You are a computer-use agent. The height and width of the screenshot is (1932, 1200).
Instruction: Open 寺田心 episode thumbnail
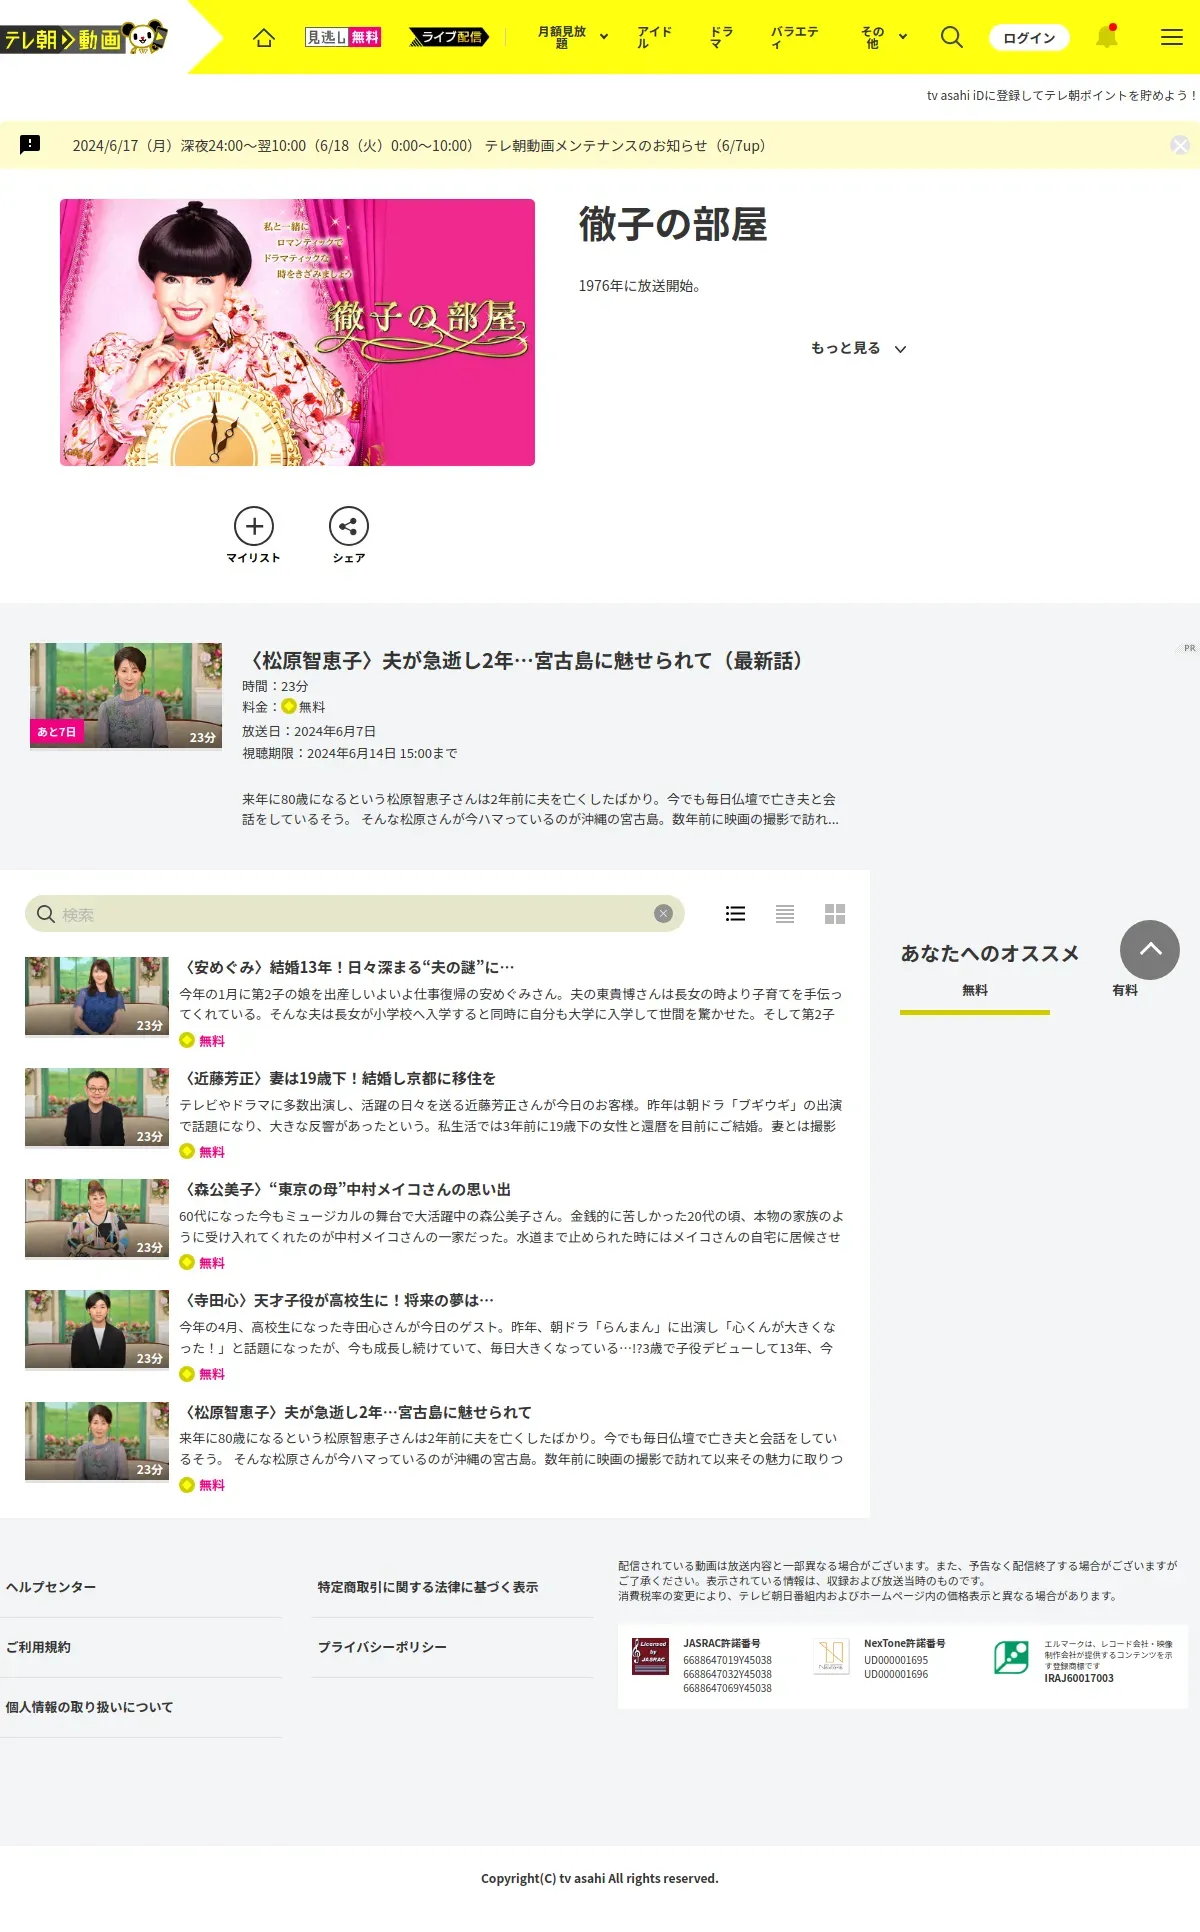tap(97, 1329)
